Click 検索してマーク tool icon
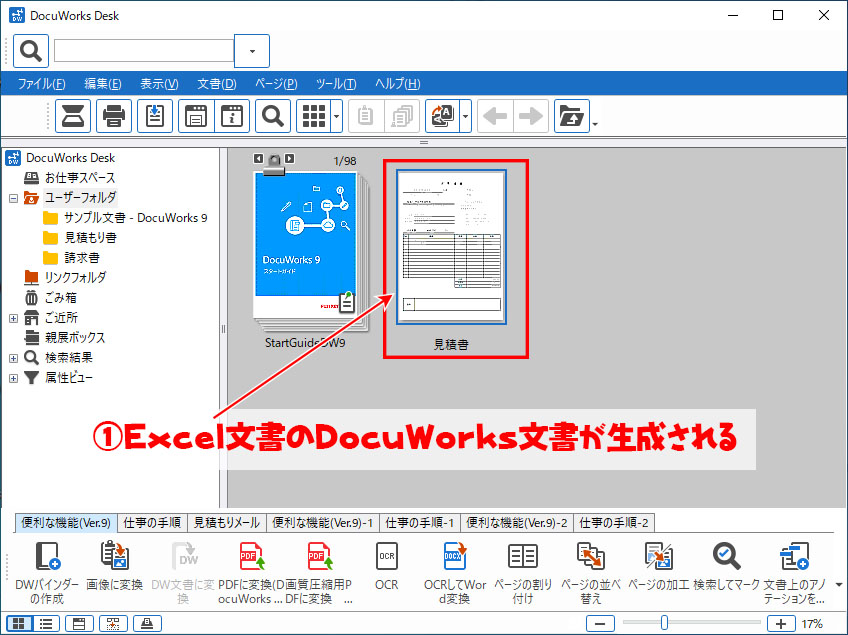This screenshot has width=848, height=635. click(726, 556)
